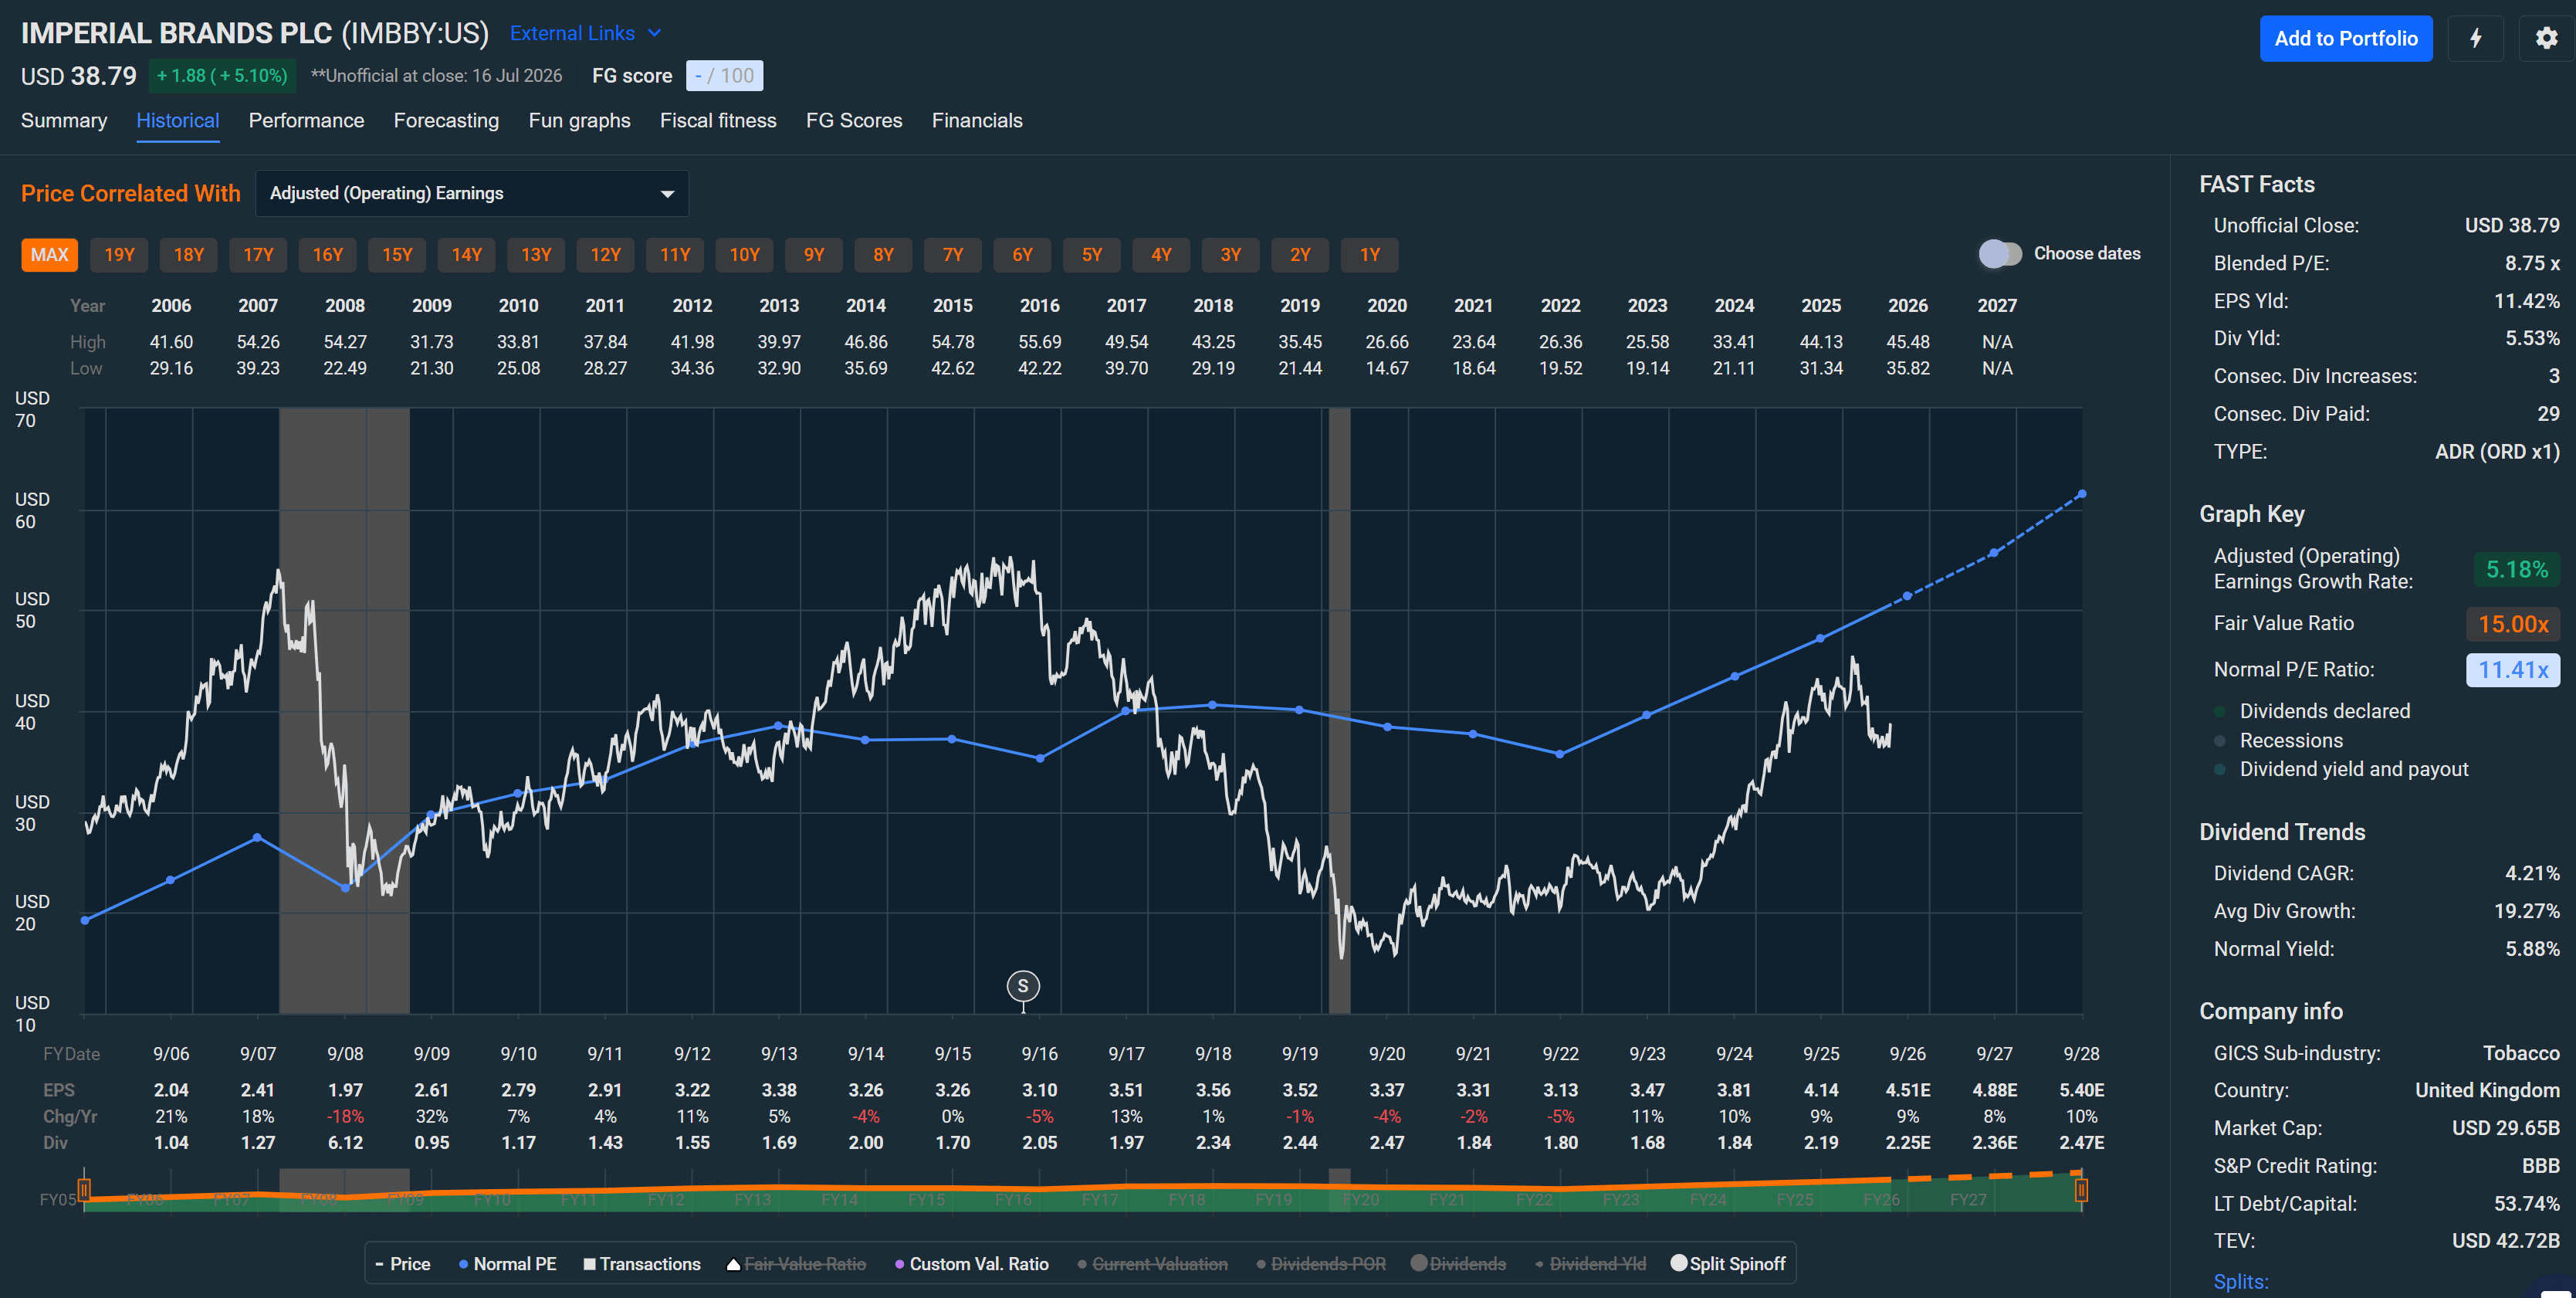The width and height of the screenshot is (2576, 1298).
Task: Toggle Recessions in Graph Key
Action: point(2278,740)
